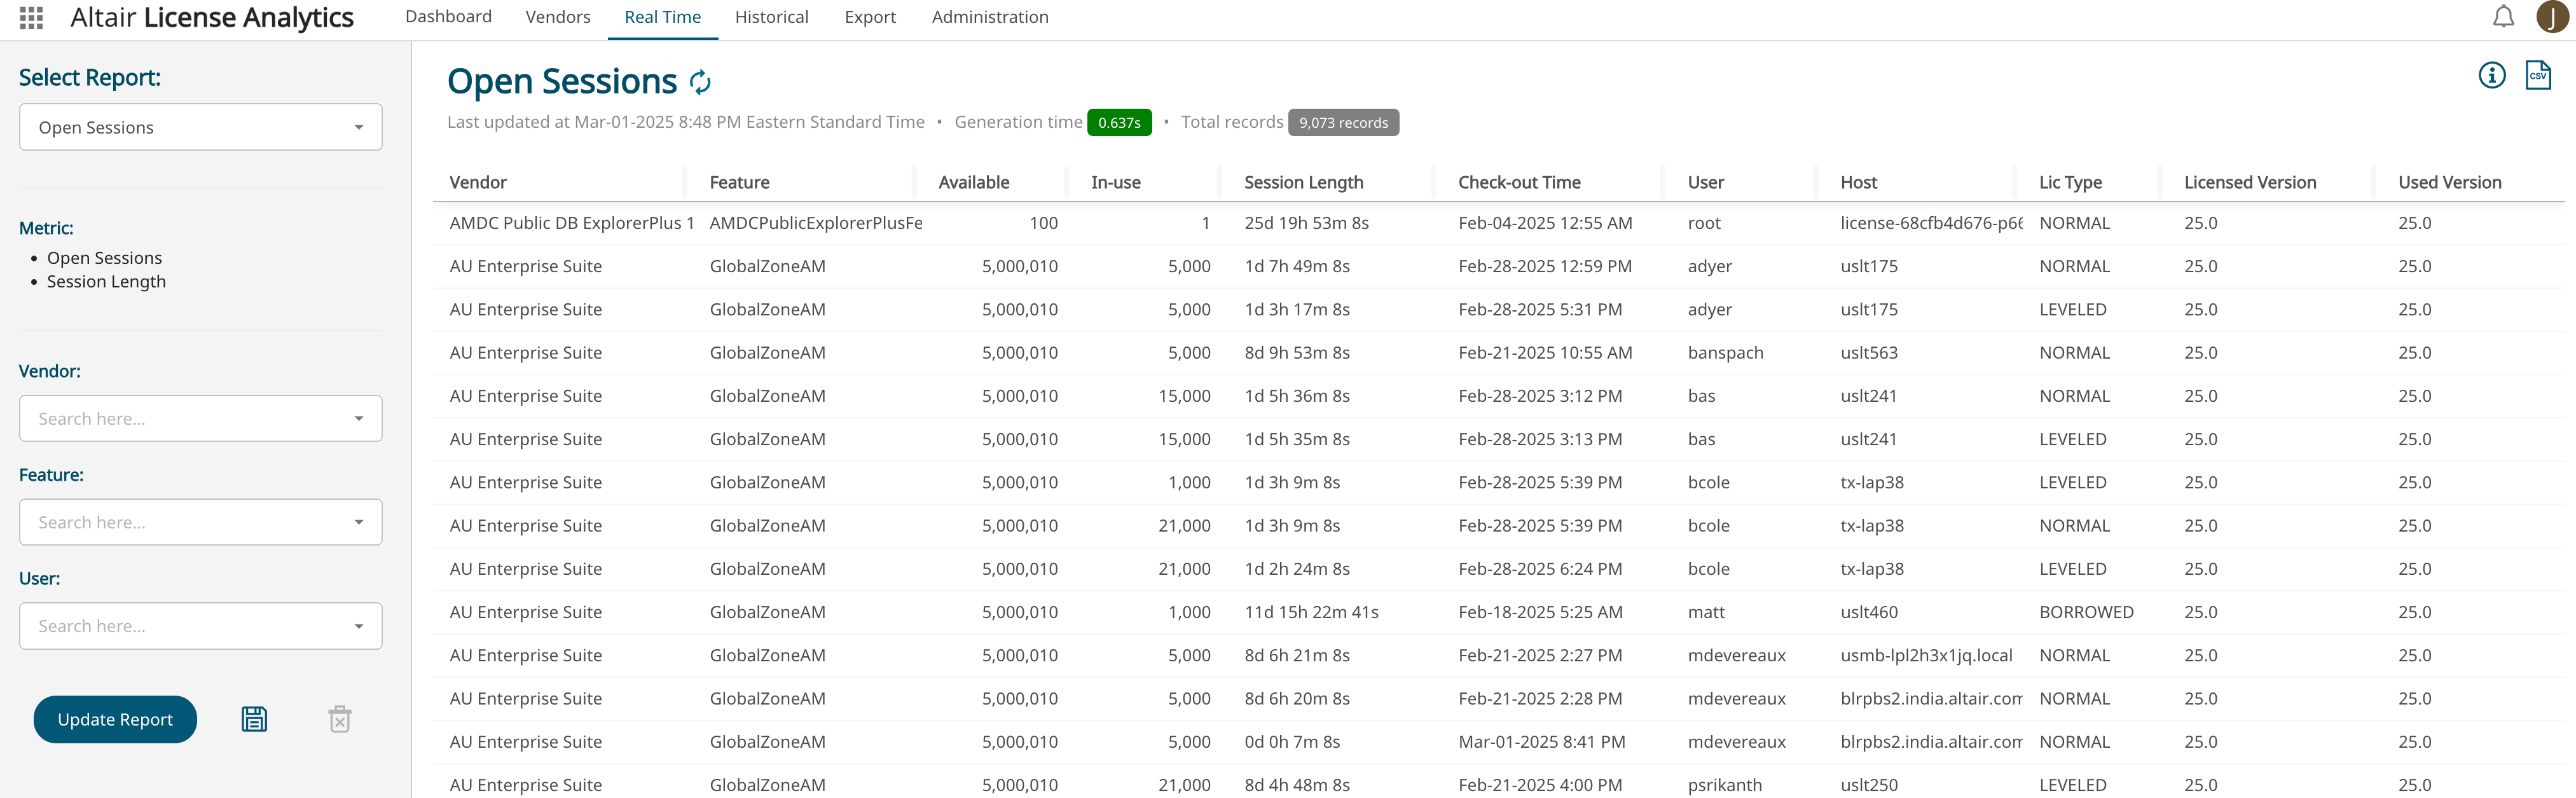
Task: Go to the Dashboard tab
Action: tap(448, 17)
